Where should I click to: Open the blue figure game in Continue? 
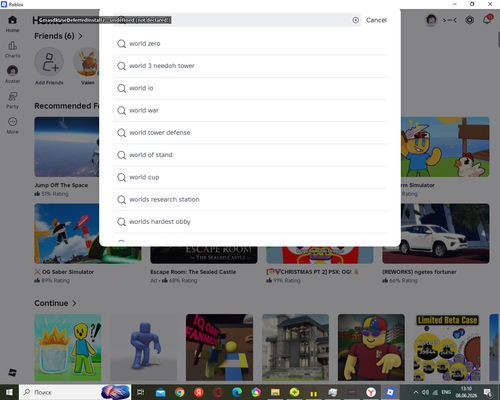click(144, 347)
